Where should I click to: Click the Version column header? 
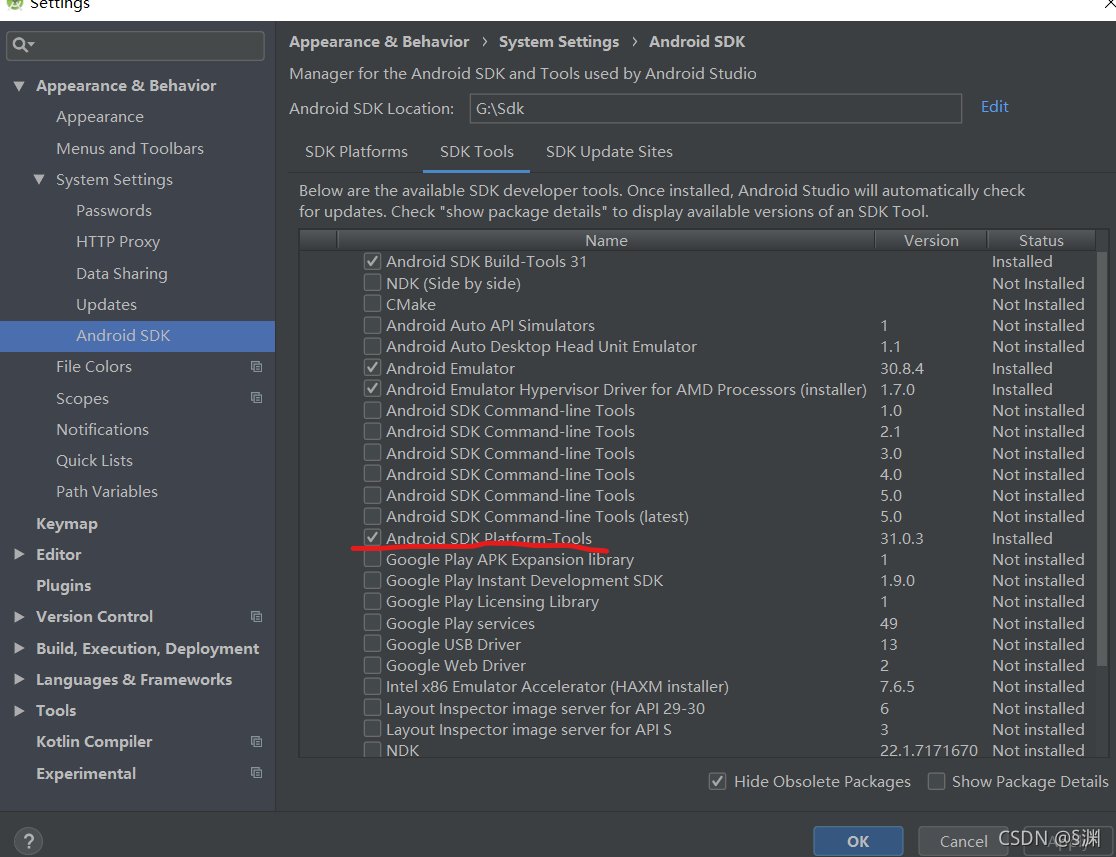pyautogui.click(x=930, y=241)
